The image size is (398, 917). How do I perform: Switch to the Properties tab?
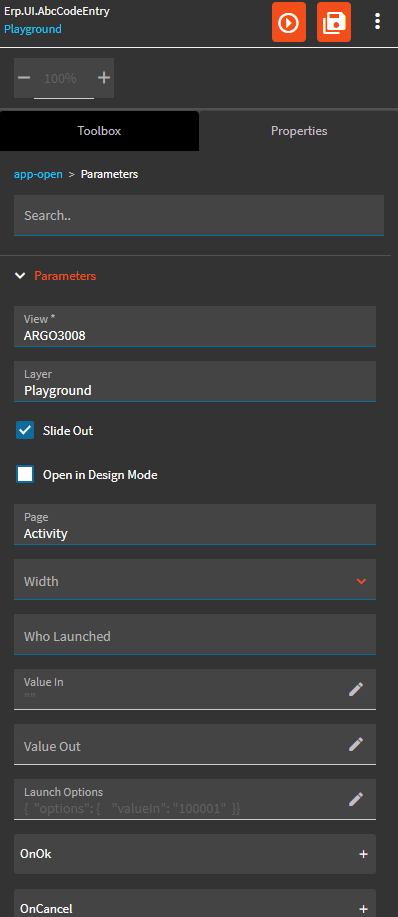[x=299, y=131]
